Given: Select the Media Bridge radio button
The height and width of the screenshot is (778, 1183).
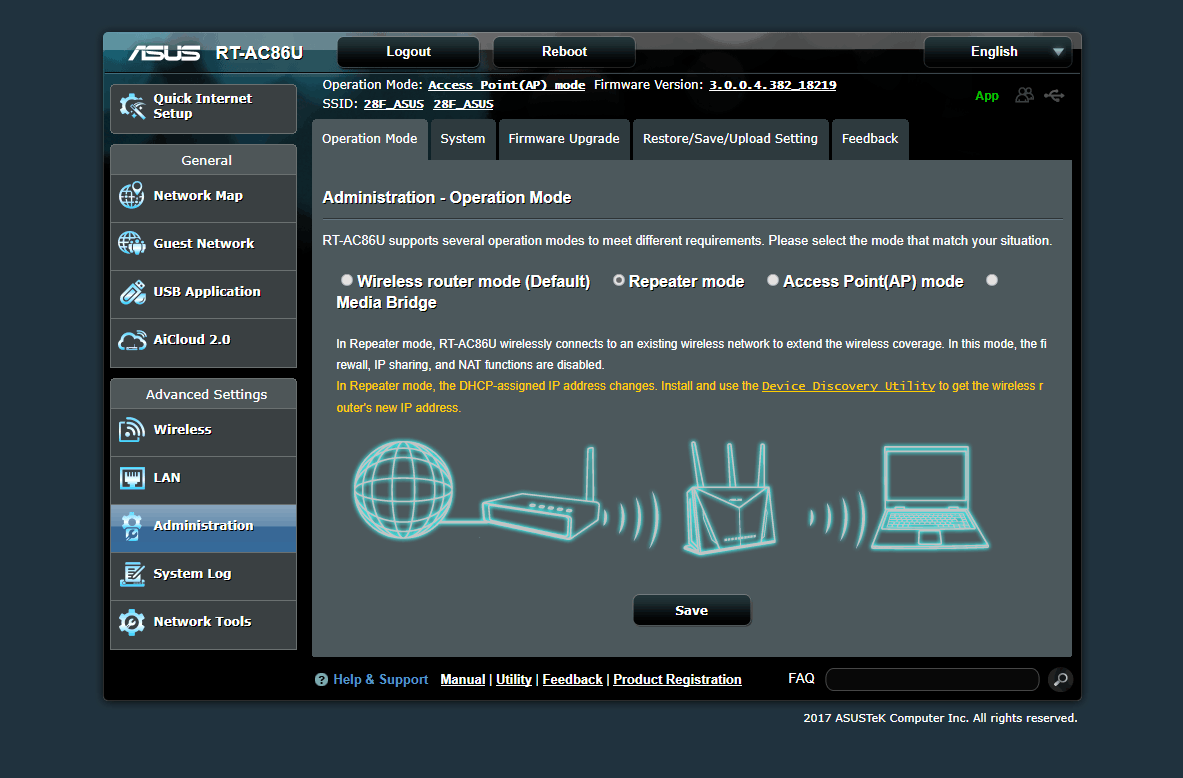Looking at the screenshot, I should point(992,280).
